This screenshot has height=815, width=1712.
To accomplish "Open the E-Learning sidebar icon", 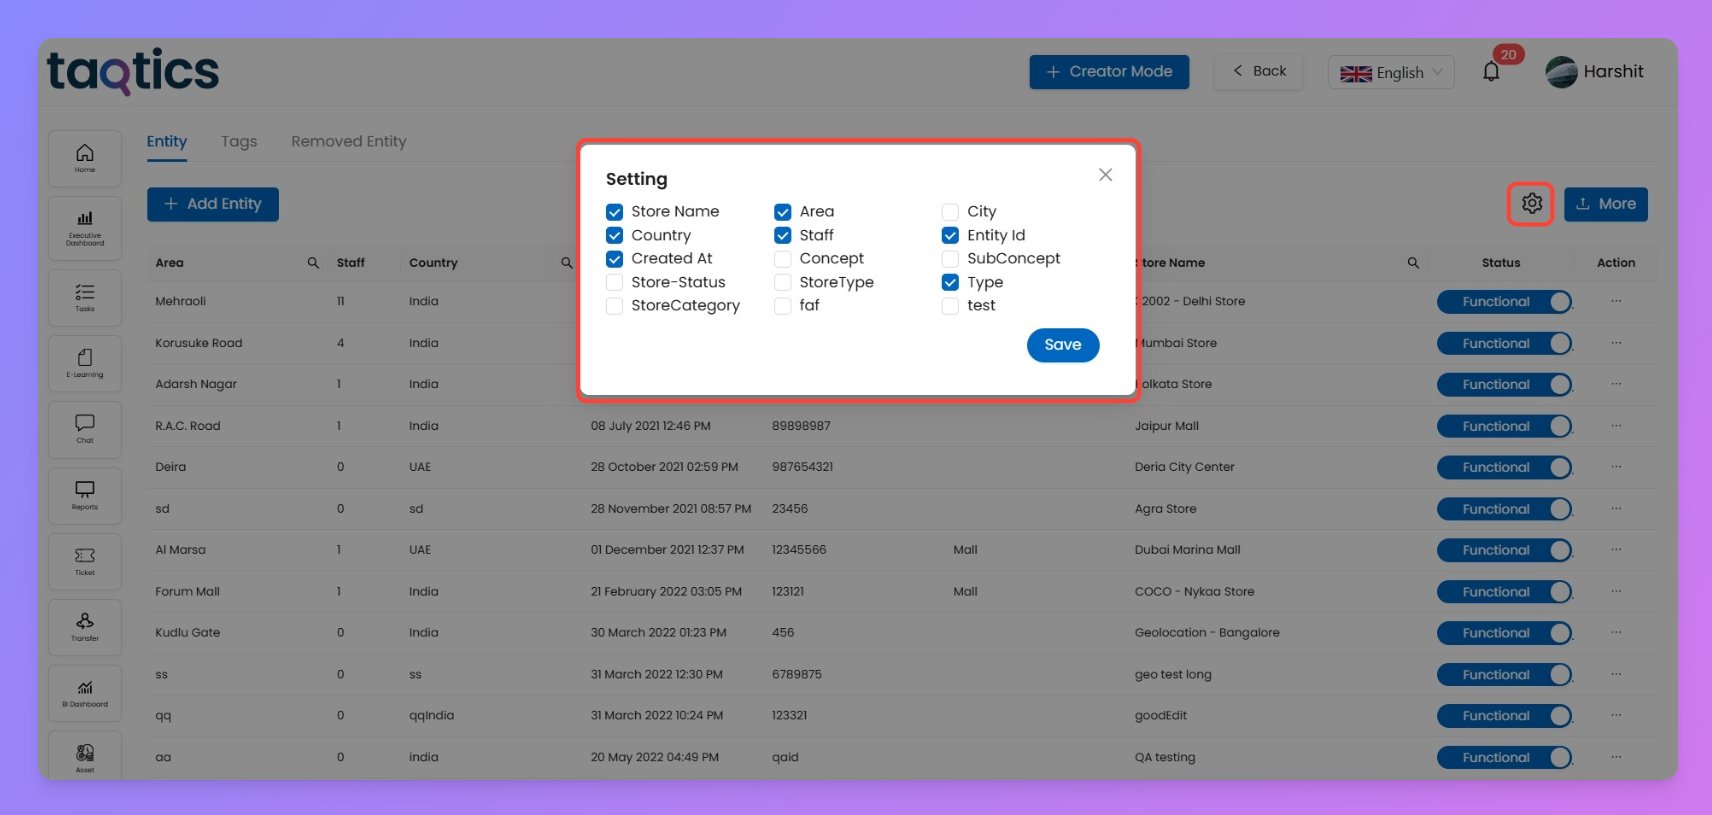I will 85,363.
